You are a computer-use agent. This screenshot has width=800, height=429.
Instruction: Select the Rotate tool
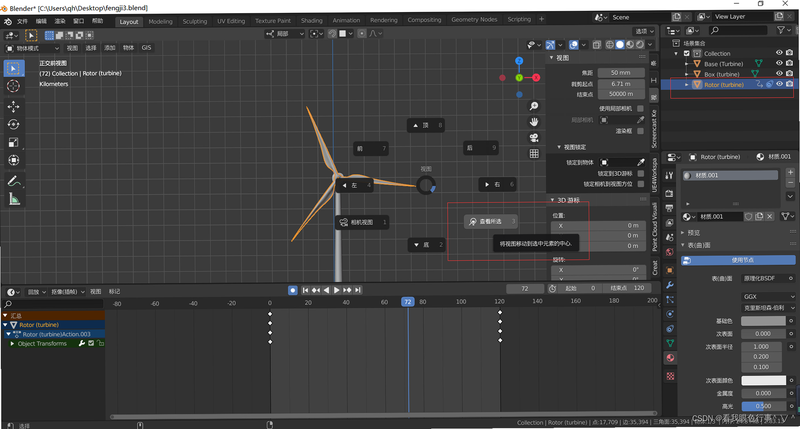[x=14, y=124]
